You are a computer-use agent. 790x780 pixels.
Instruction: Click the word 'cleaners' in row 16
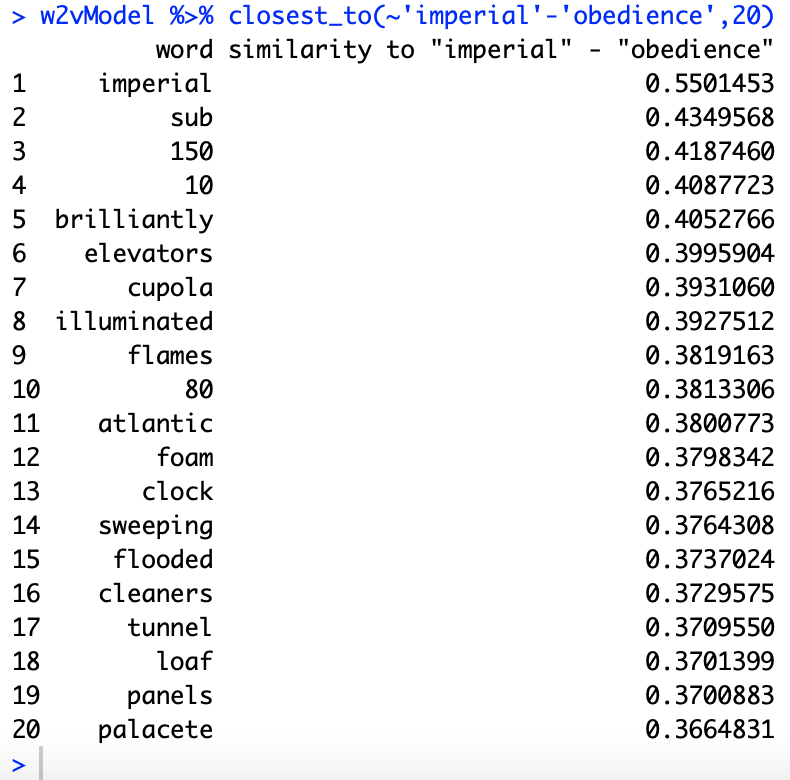click(x=155, y=594)
